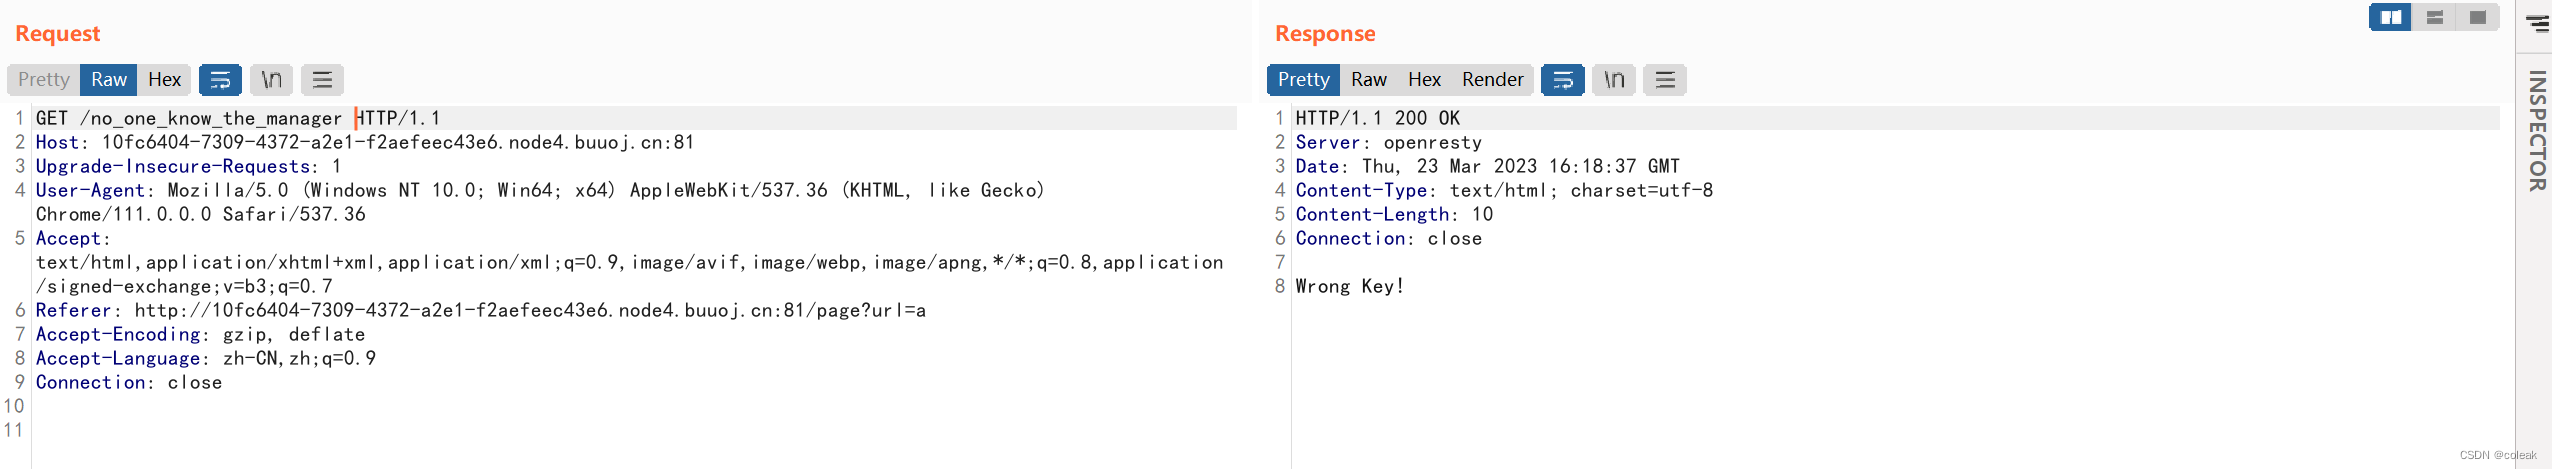Open Request panel hamburger options menu
The image size is (2552, 469).
point(322,80)
